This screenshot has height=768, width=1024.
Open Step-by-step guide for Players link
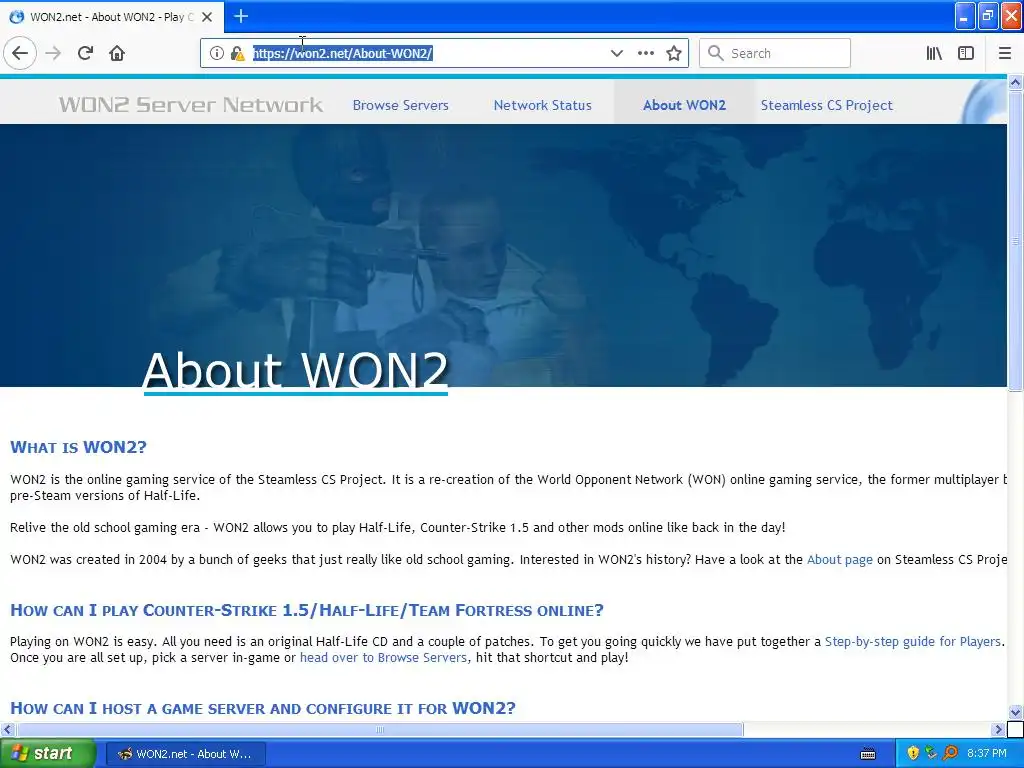pyautogui.click(x=912, y=641)
